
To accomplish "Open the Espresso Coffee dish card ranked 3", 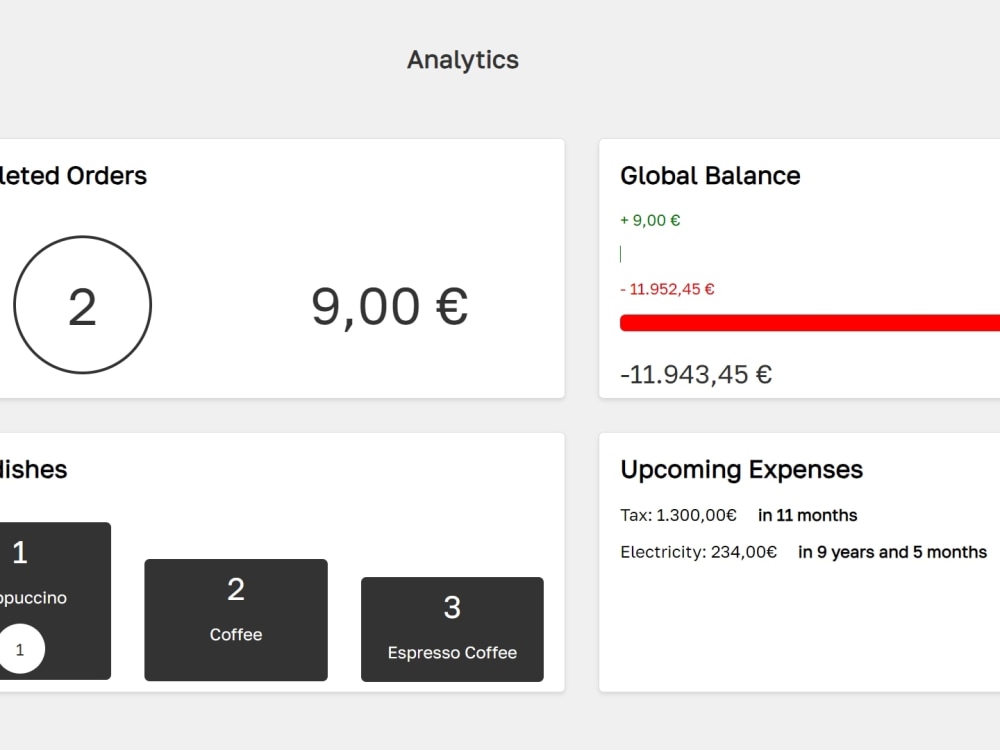I will 452,629.
